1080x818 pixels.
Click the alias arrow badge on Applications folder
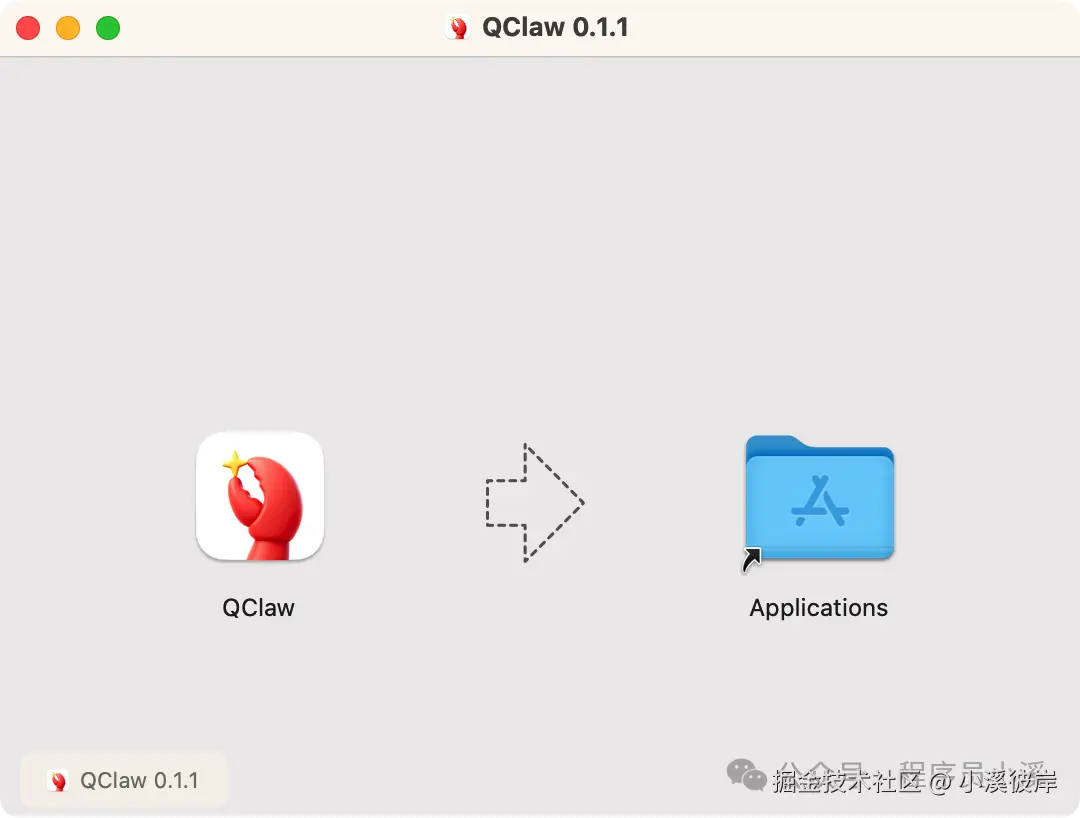point(751,559)
